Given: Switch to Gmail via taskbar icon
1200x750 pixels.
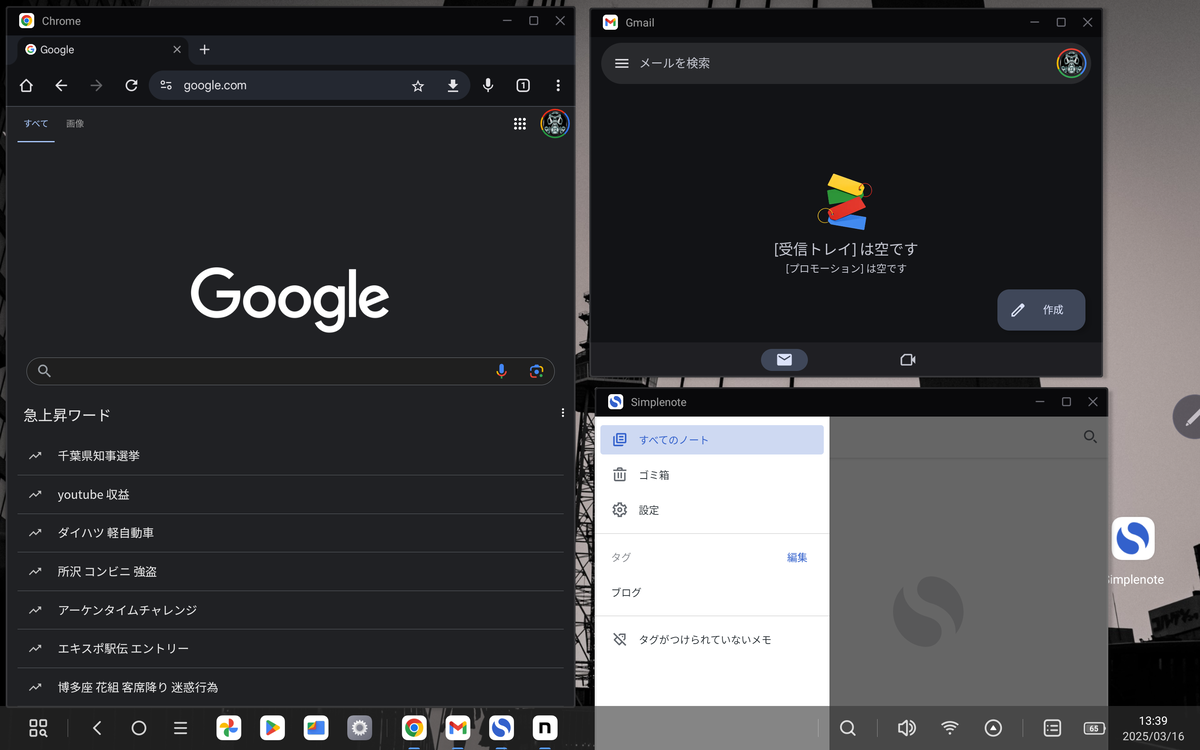Looking at the screenshot, I should pos(458,728).
